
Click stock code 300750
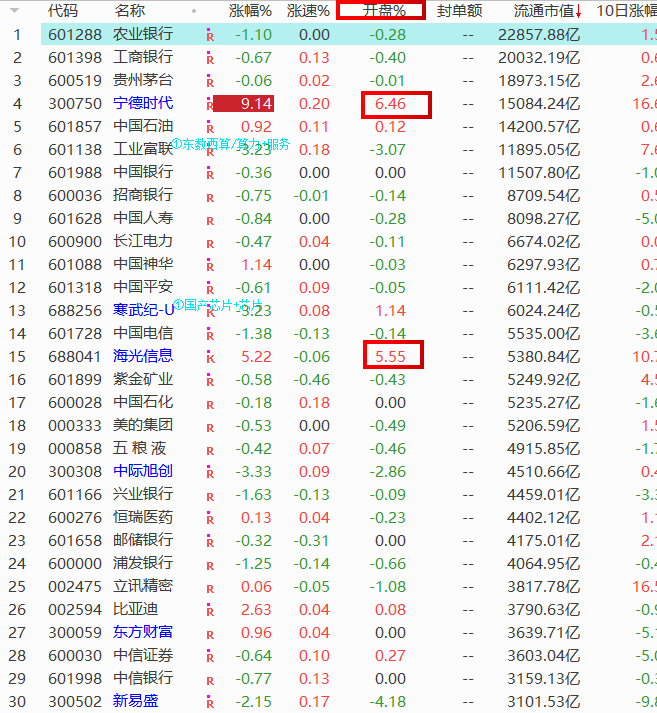coord(75,104)
